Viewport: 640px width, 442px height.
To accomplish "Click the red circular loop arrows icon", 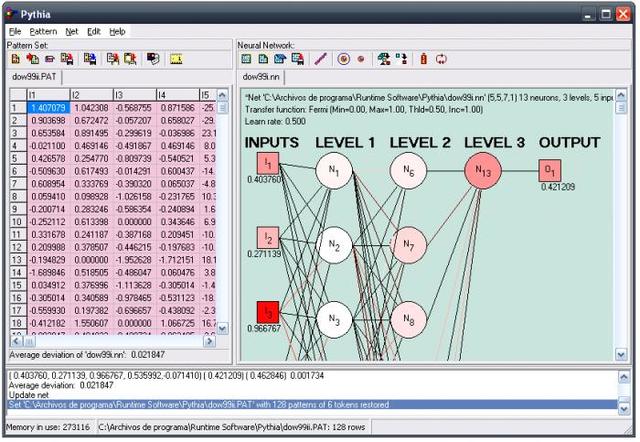I will tap(441, 59).
